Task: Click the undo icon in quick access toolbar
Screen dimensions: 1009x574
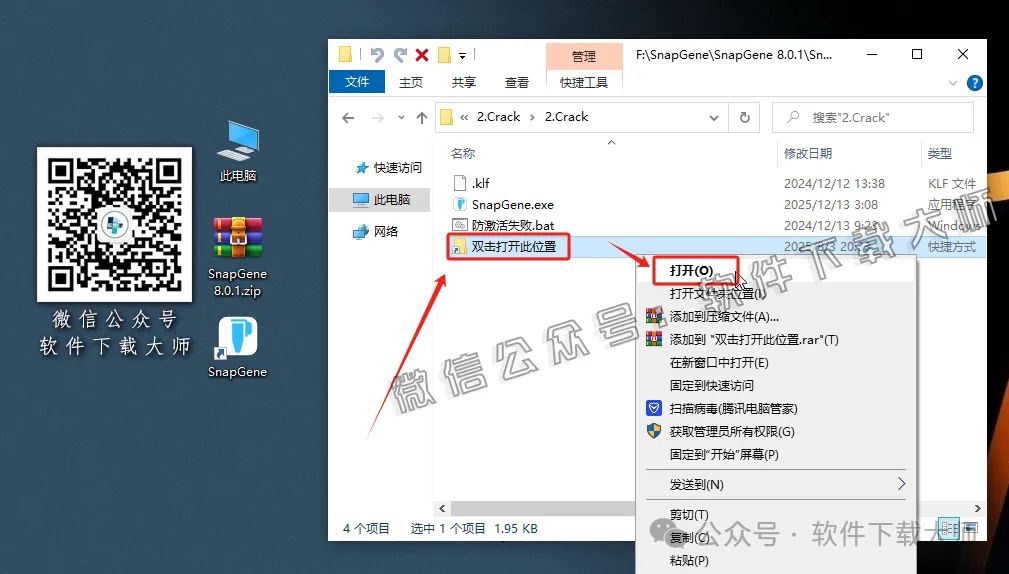Action: click(x=377, y=55)
